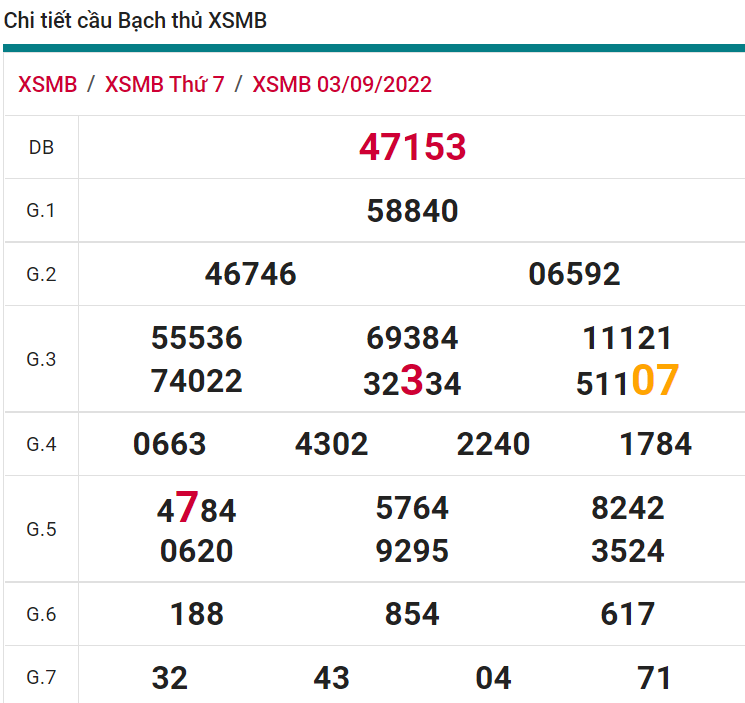The width and height of the screenshot is (745, 703).
Task: Open the XSMB Thứ 7 link
Action: click(164, 84)
